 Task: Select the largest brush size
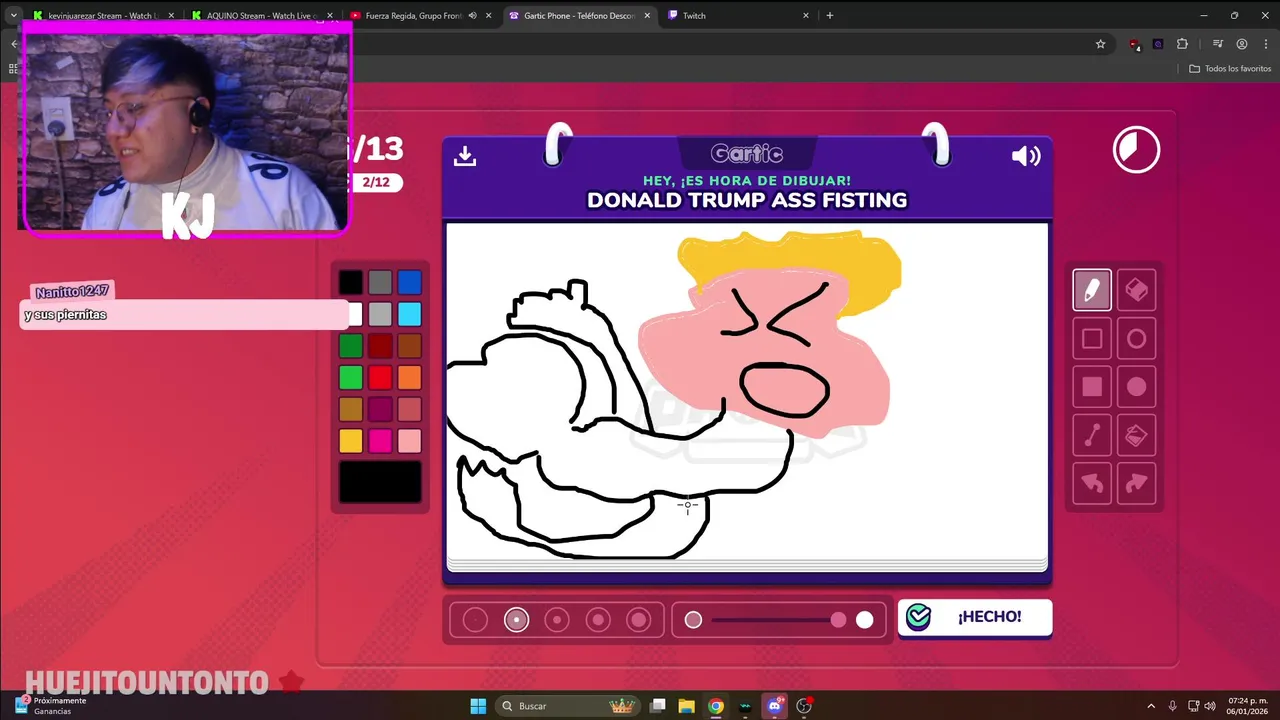point(638,620)
